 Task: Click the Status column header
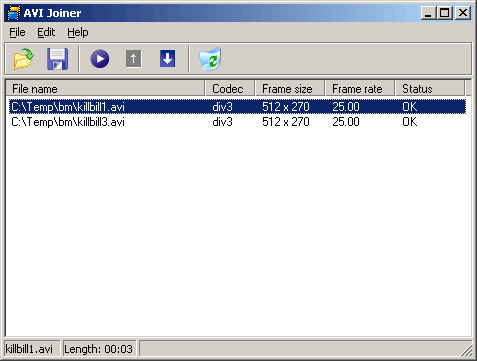430,89
